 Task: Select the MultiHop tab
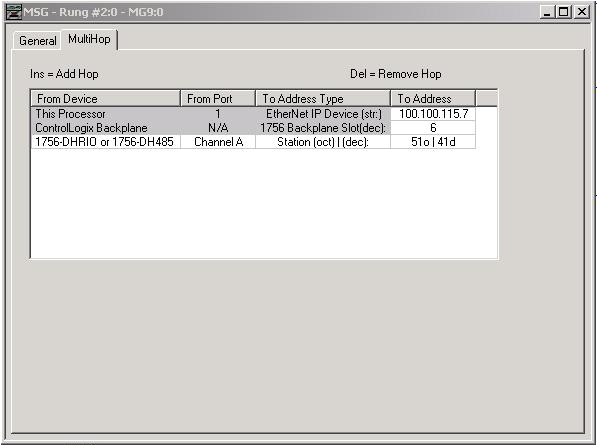click(89, 39)
